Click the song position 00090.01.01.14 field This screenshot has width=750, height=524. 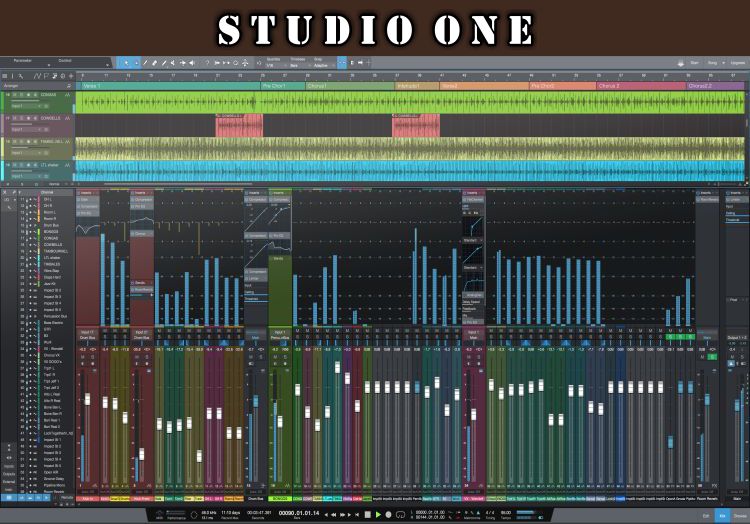[x=298, y=513]
